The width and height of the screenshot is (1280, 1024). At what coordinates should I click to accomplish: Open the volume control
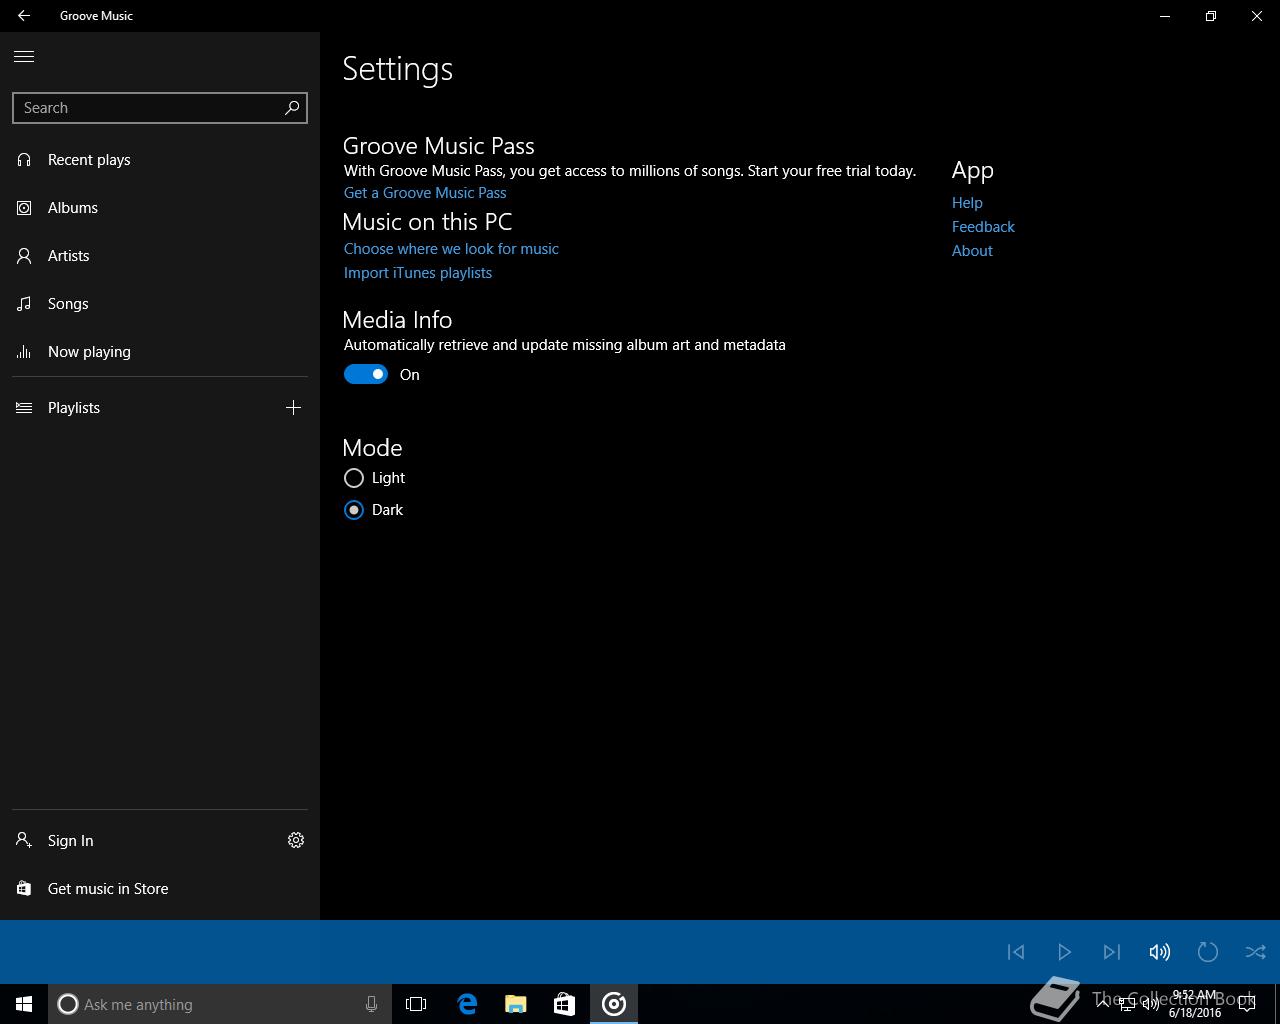1159,952
